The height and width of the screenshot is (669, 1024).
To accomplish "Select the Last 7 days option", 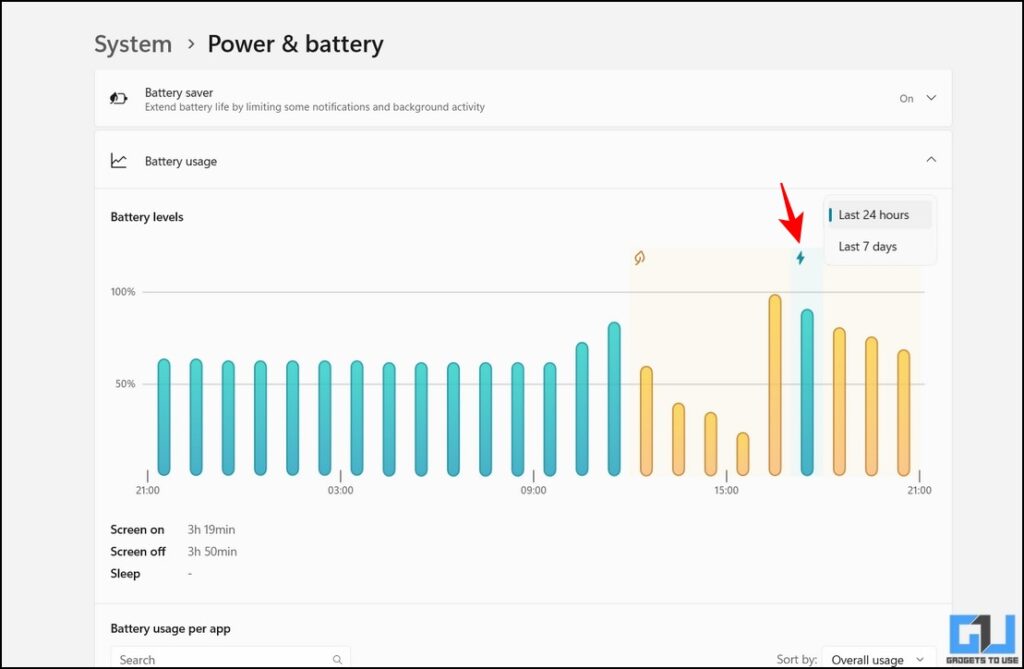I will coord(869,246).
